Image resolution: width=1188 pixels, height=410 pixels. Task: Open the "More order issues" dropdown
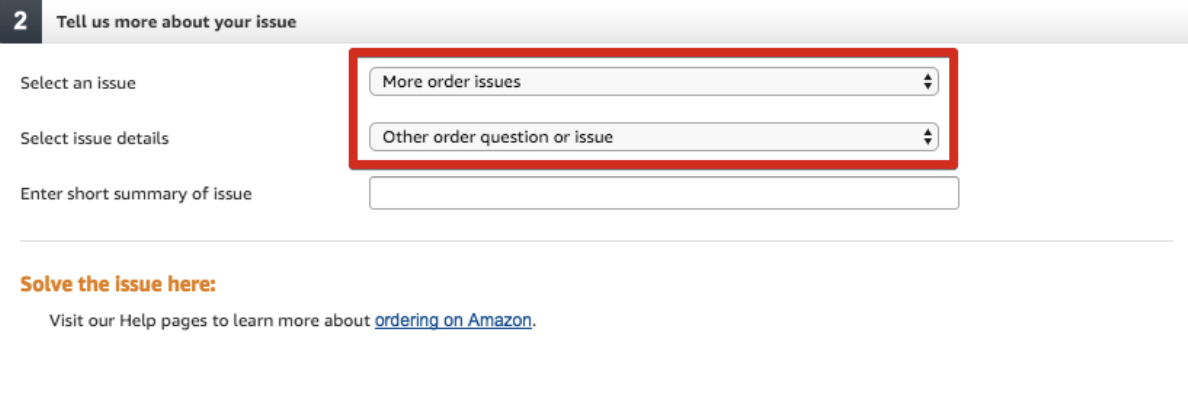[x=652, y=82]
